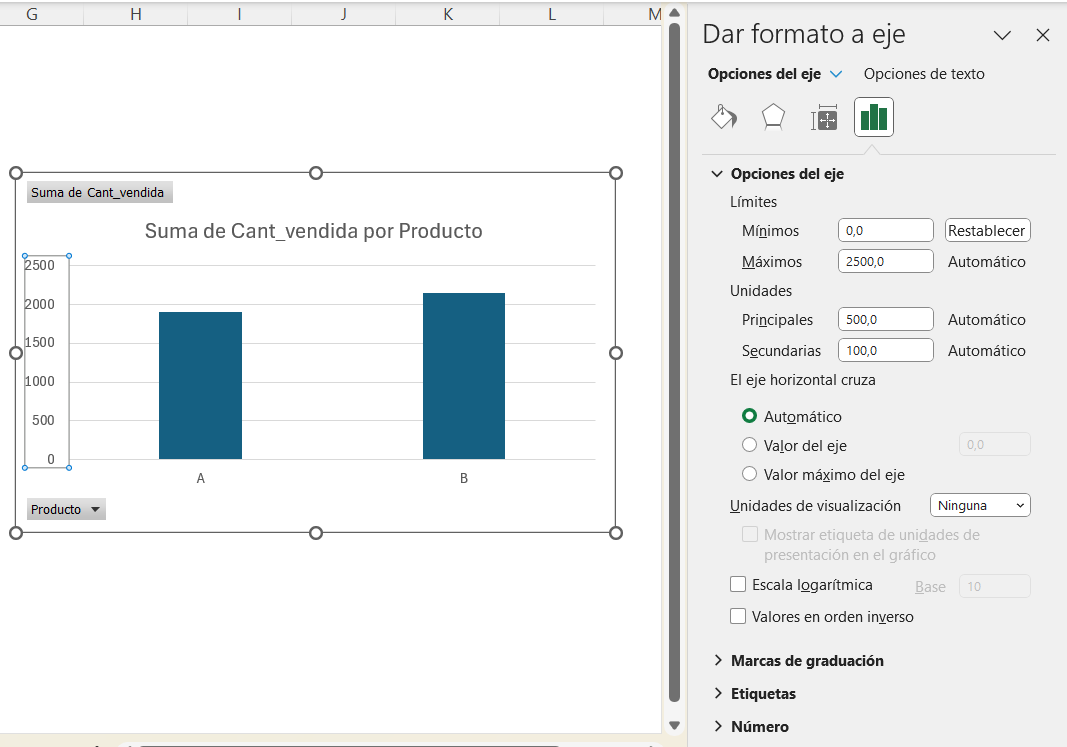Click the bar for product A
The height and width of the screenshot is (747, 1067).
[200, 386]
